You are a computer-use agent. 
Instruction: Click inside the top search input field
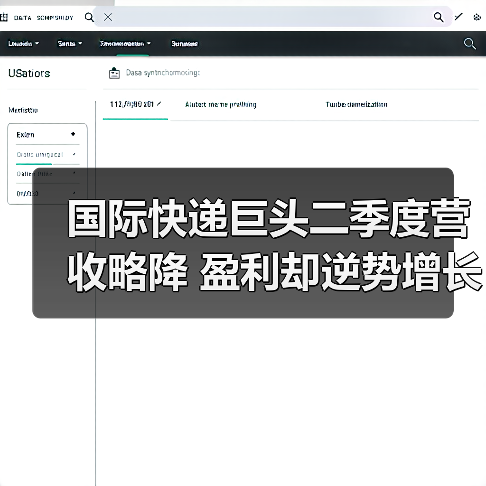point(272,17)
